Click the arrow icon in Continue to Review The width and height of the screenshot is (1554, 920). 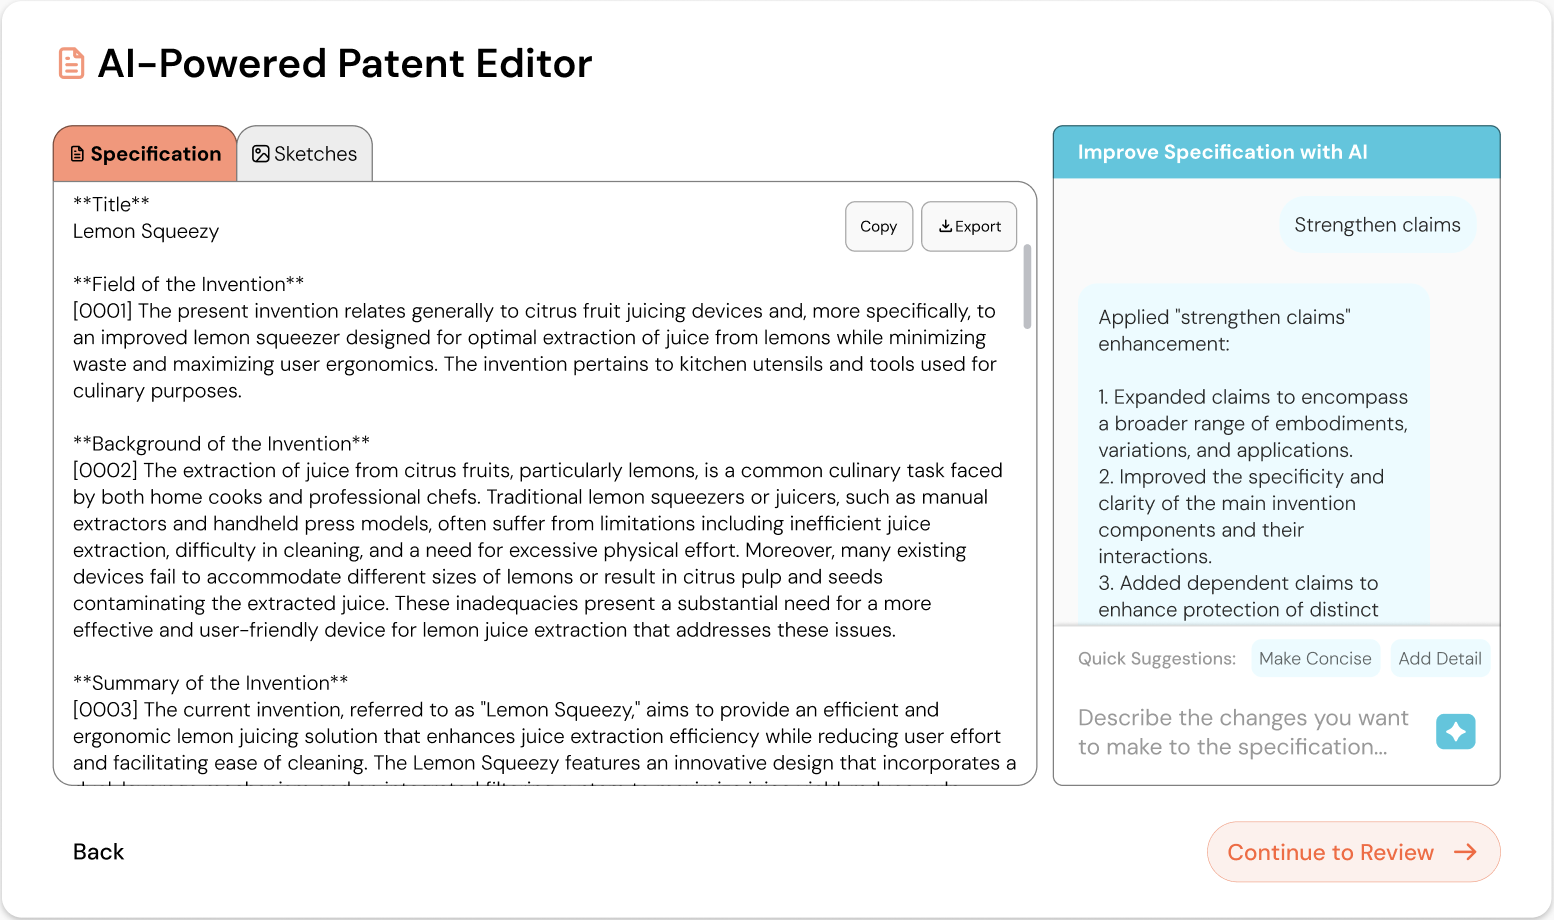point(1466,852)
